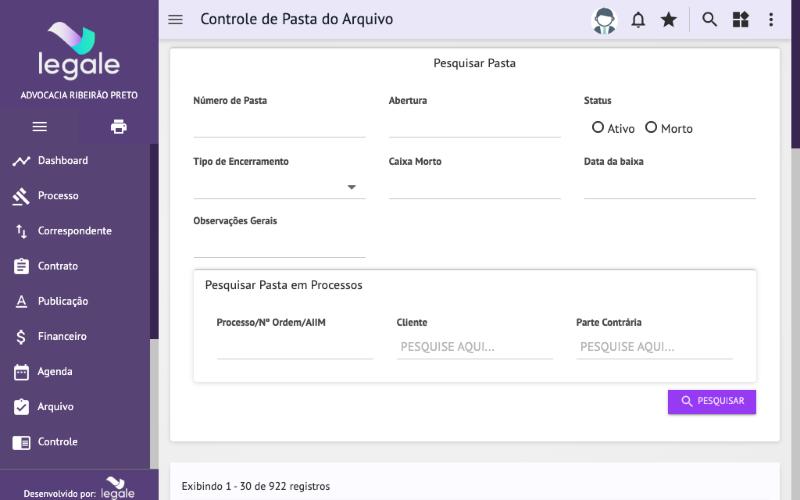Click the Agenda calendar icon

click(x=21, y=372)
